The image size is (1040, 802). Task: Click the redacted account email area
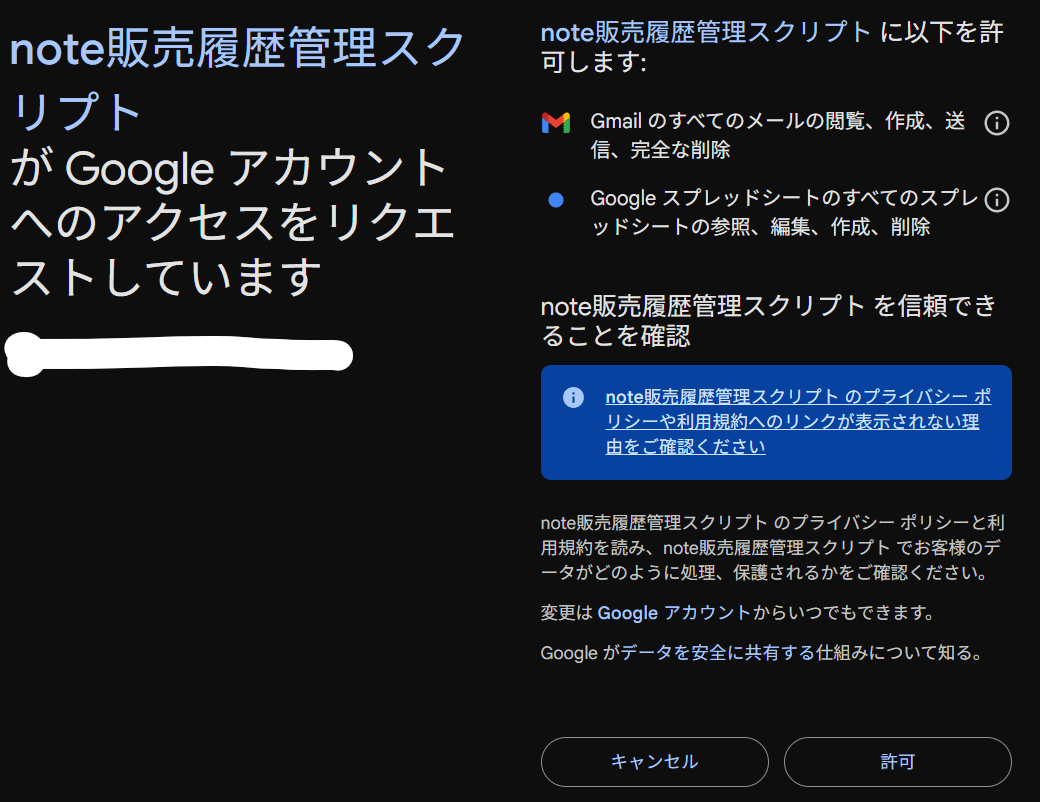[180, 354]
